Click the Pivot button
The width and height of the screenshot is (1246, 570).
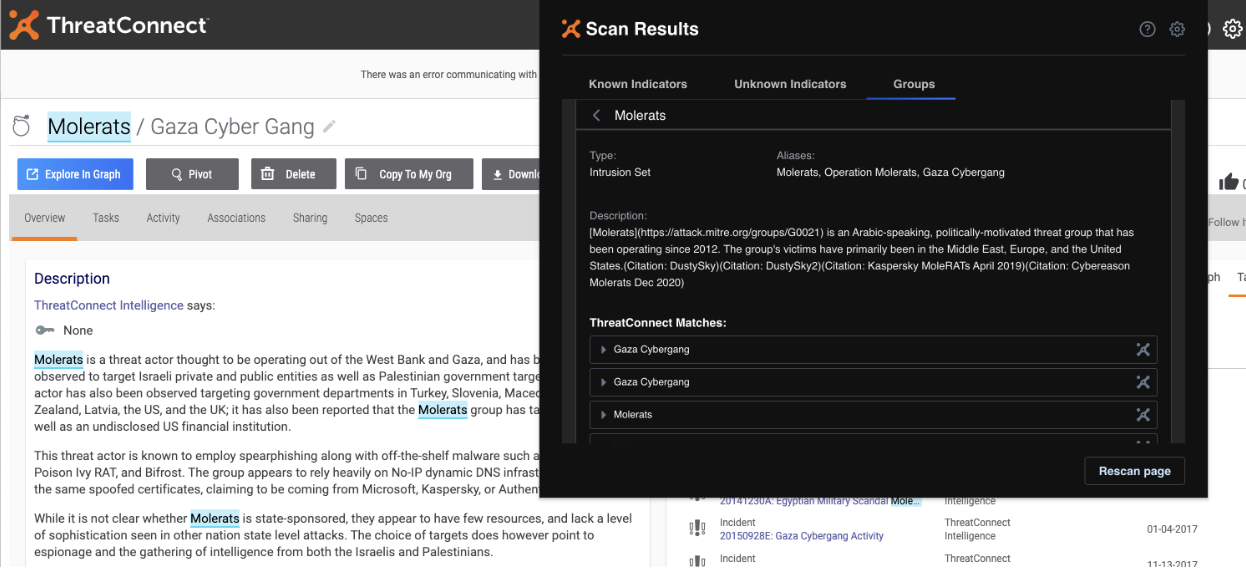click(x=192, y=174)
